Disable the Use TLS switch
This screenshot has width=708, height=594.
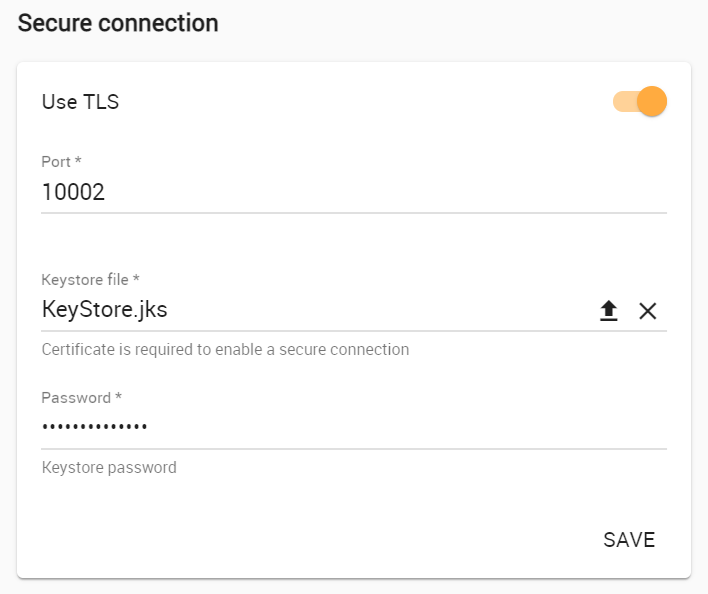point(640,101)
